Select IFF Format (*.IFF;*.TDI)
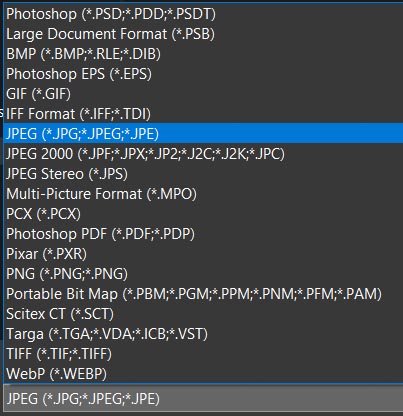The height and width of the screenshot is (416, 403). [x=203, y=114]
